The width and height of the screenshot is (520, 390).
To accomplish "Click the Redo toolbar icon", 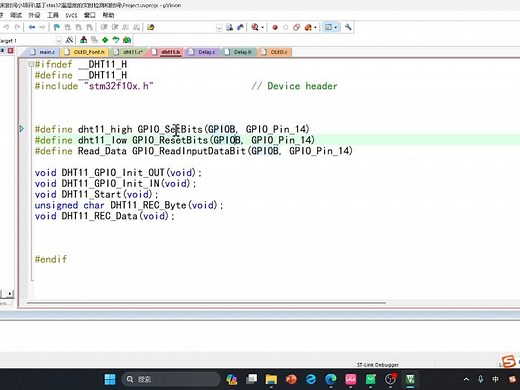I will [x=17, y=27].
